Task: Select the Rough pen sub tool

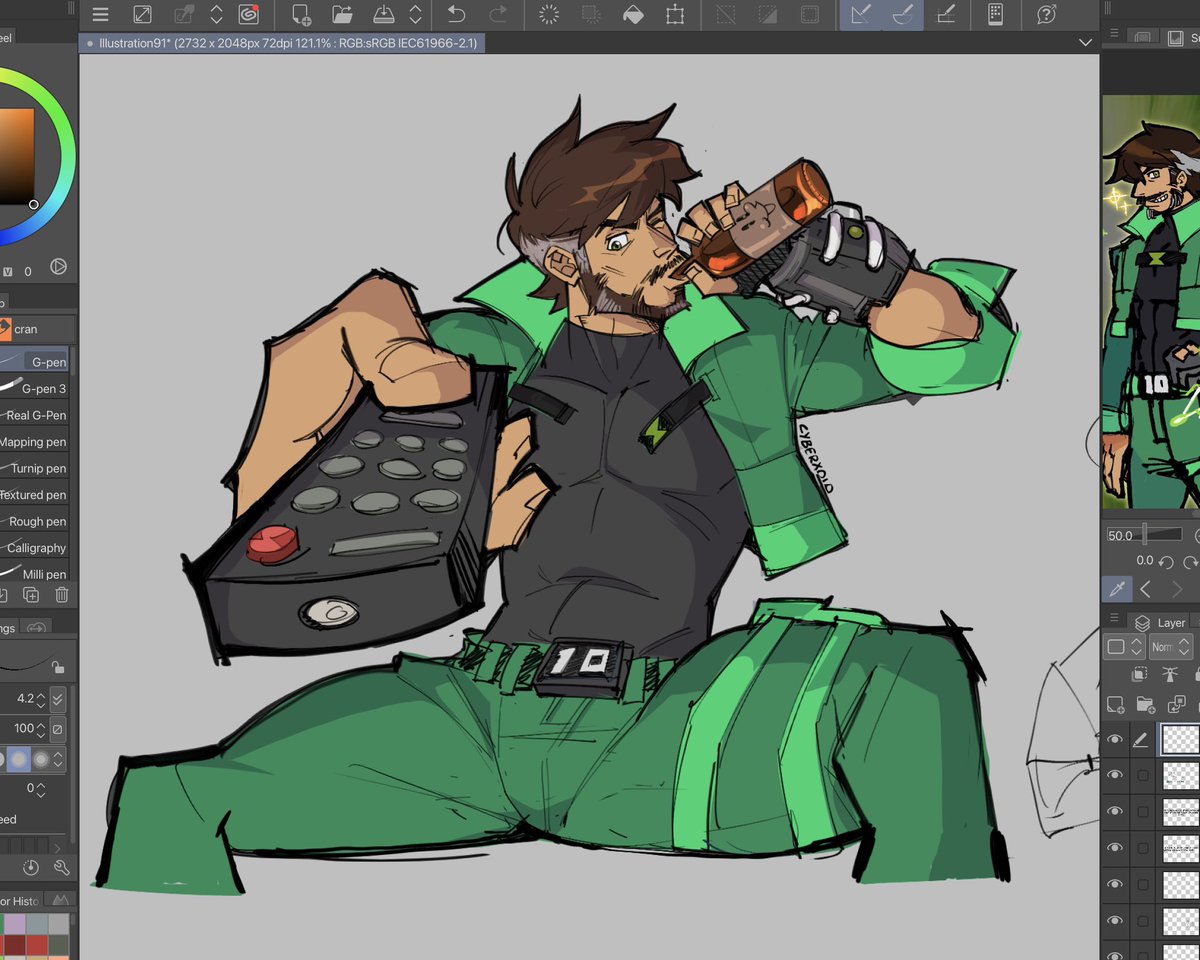Action: pos(34,521)
